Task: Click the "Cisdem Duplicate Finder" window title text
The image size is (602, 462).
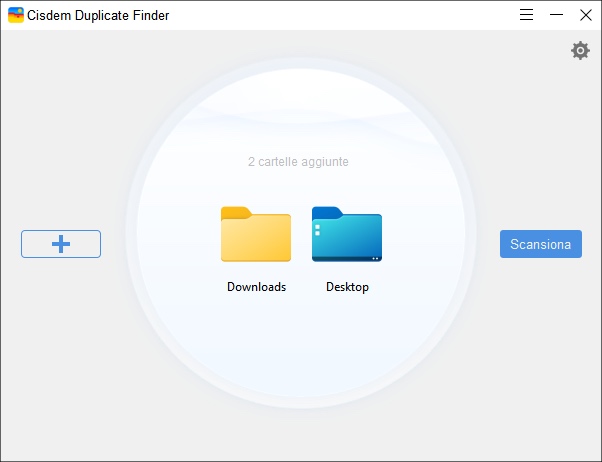Action: (x=95, y=15)
